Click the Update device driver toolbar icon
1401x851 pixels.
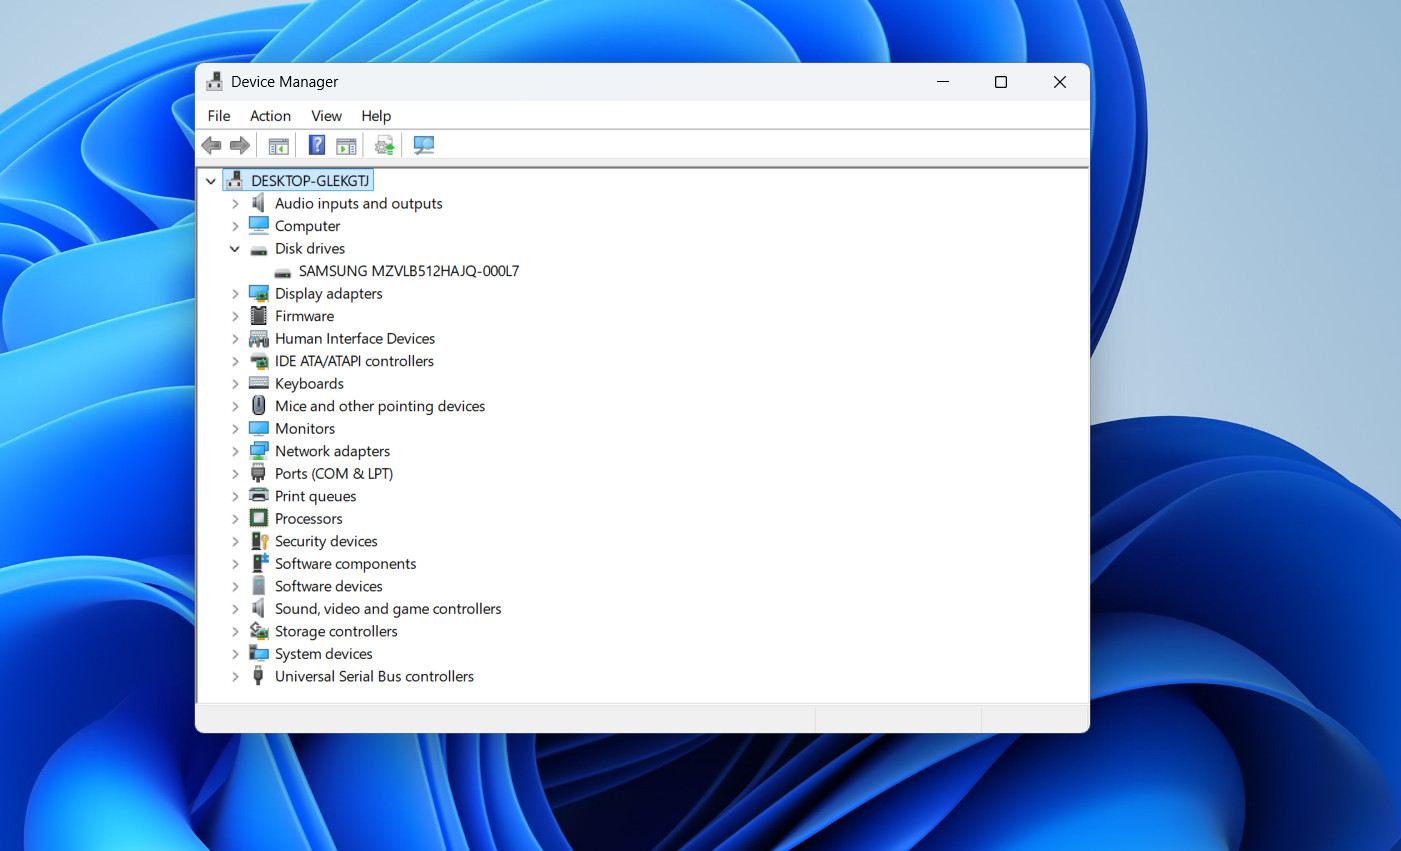(384, 146)
